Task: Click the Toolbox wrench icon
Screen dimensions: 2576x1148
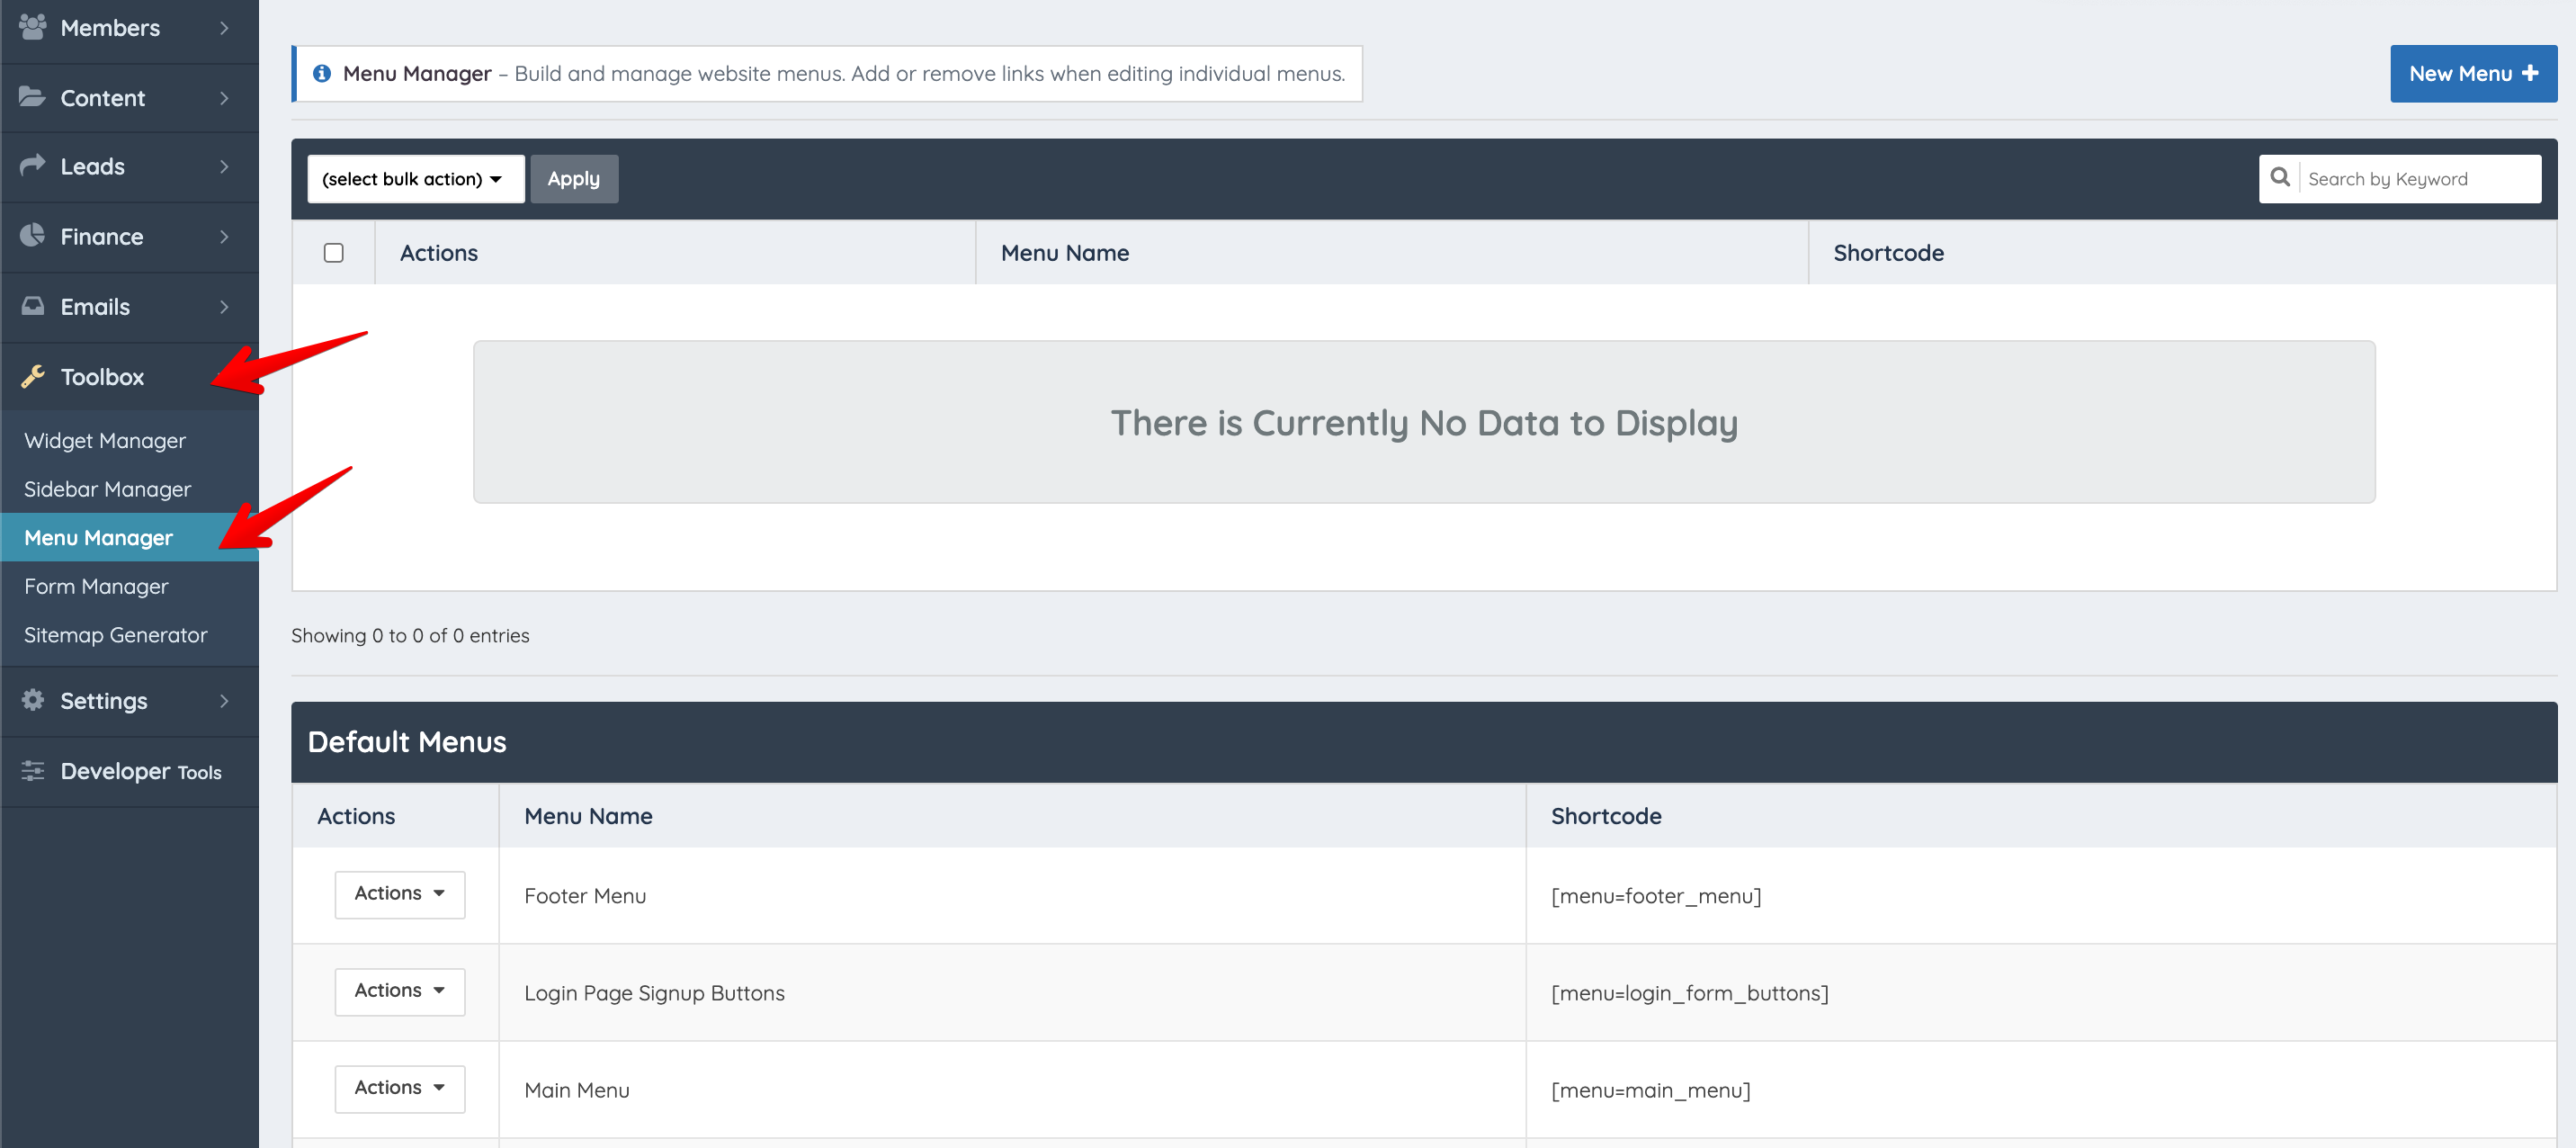Action: (x=33, y=376)
